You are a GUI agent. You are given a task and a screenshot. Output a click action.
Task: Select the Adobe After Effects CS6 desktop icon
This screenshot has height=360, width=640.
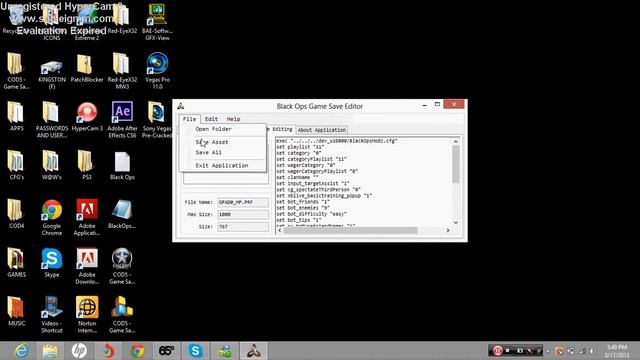coord(122,120)
